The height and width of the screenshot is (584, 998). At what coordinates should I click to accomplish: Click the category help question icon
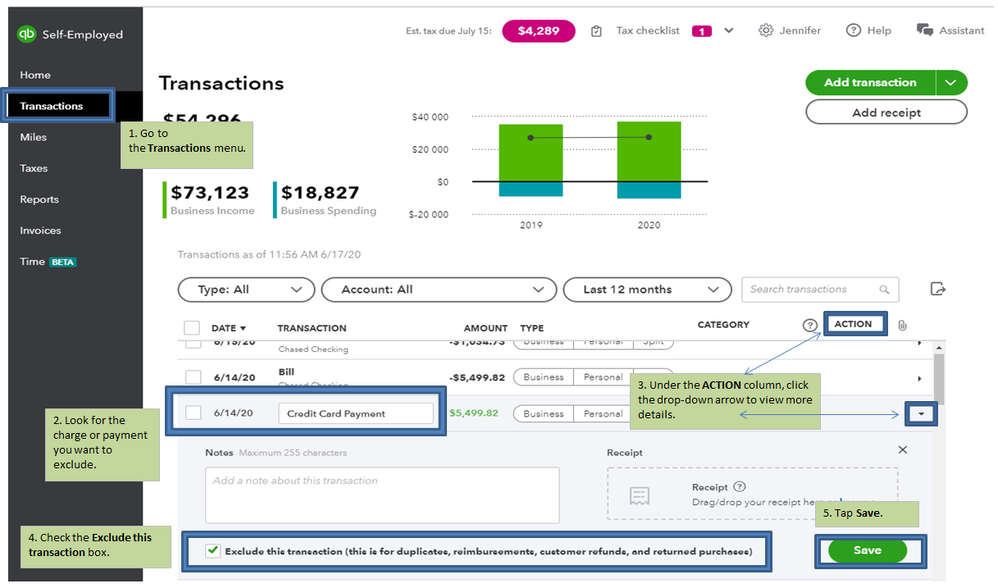click(810, 325)
